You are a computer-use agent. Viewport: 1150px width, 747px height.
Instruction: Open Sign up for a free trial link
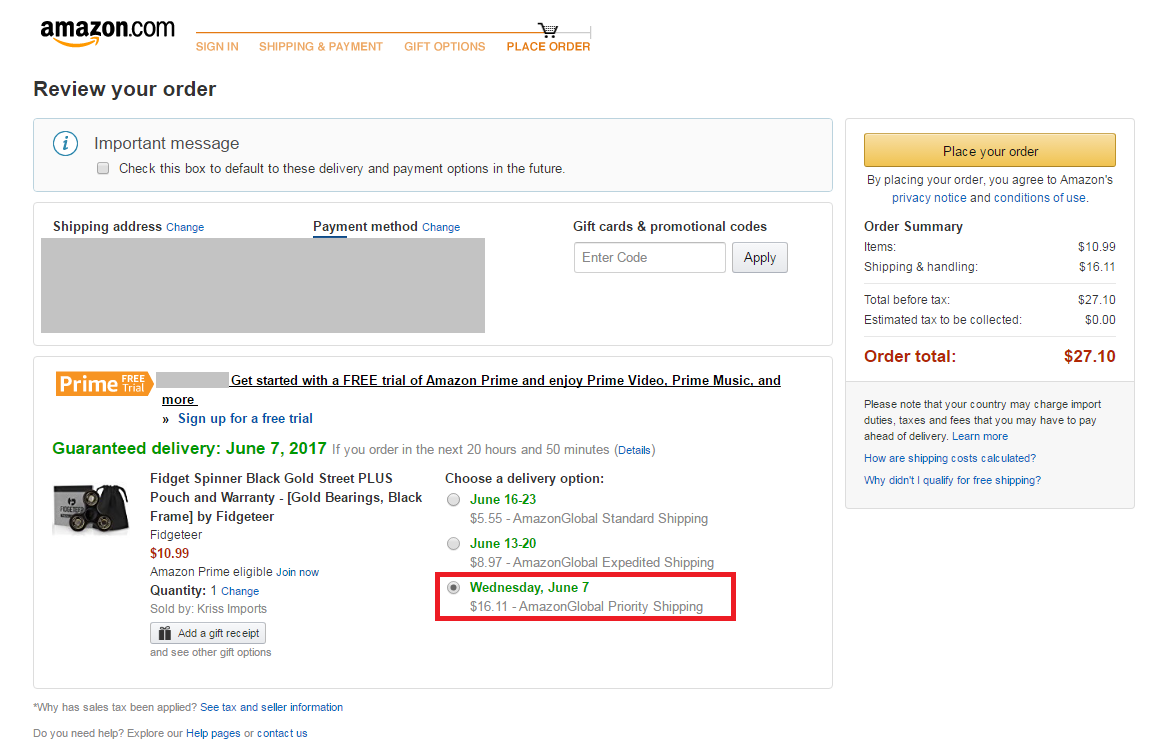tap(245, 419)
